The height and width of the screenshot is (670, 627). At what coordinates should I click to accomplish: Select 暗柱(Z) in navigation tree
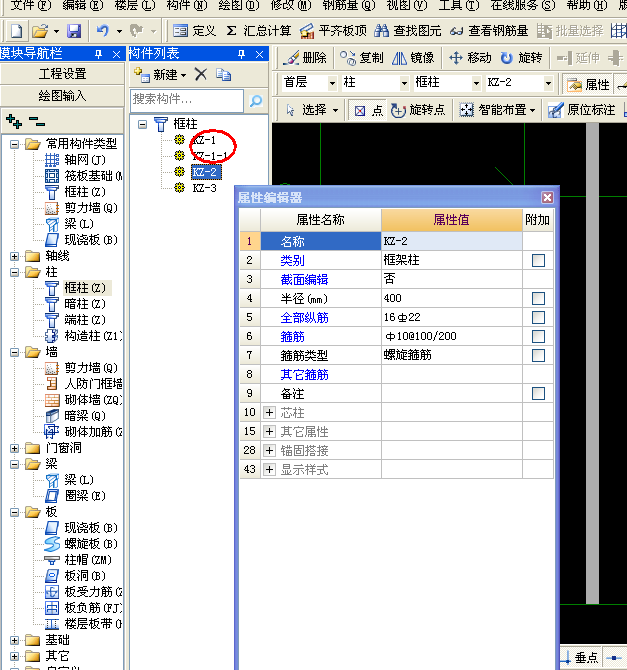coord(85,304)
